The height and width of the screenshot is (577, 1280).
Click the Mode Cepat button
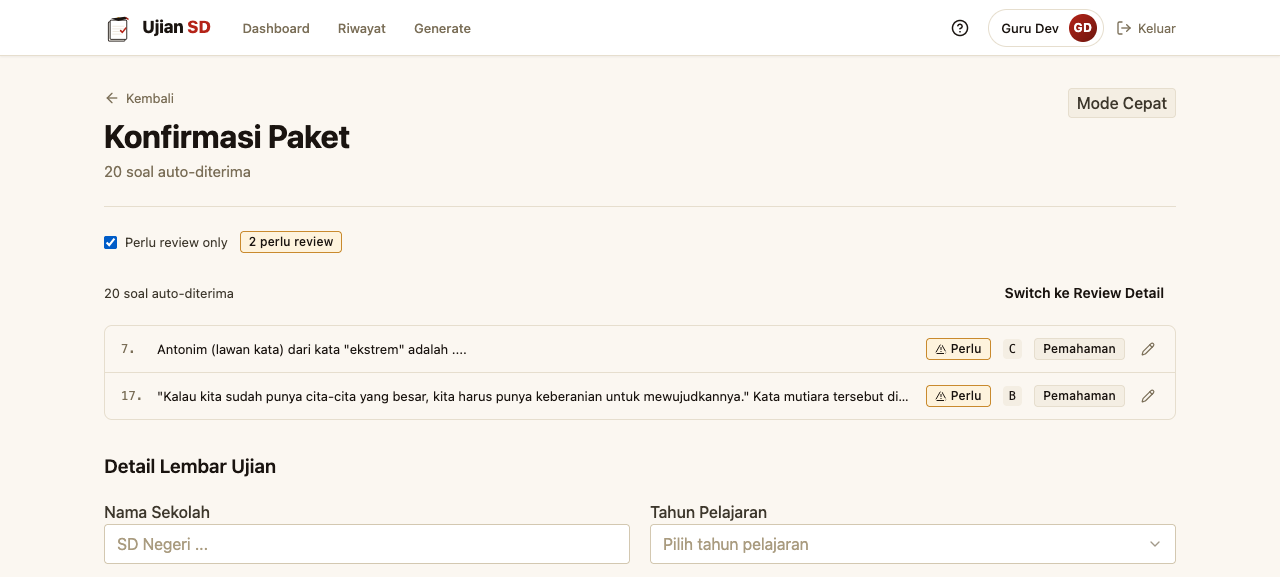[x=1122, y=103]
